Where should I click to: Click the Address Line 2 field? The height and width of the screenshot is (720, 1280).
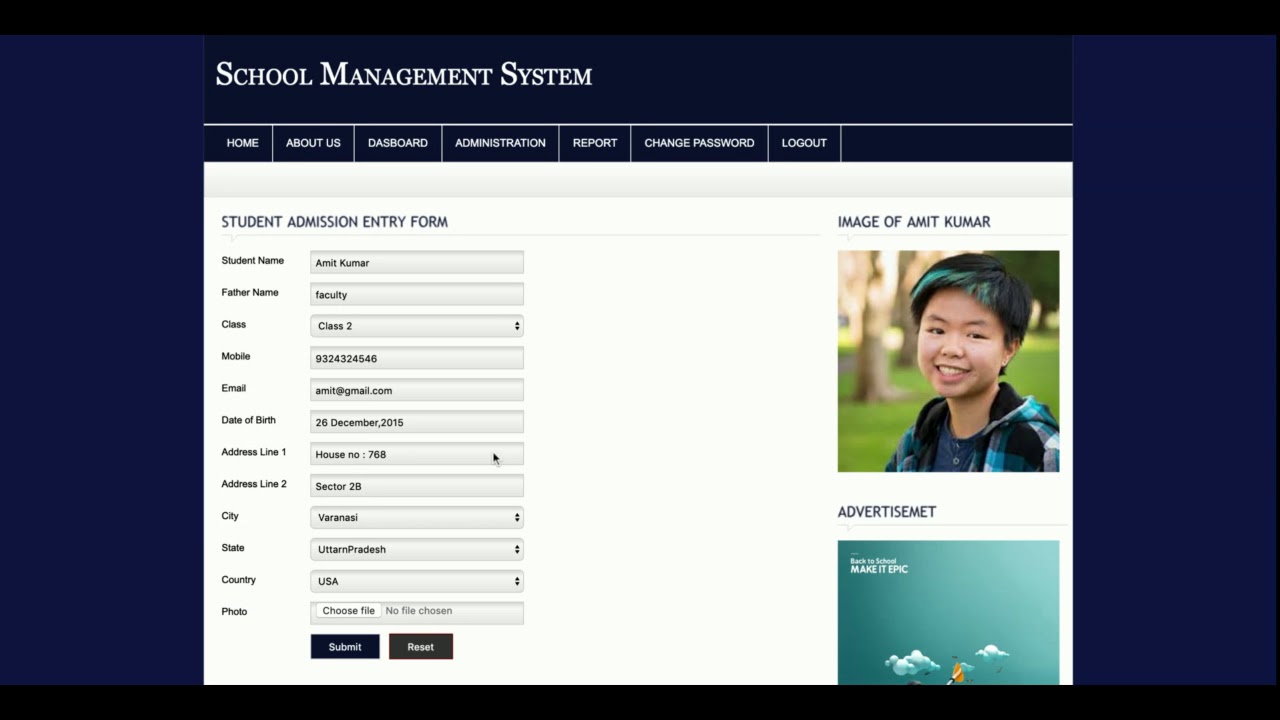pos(417,486)
